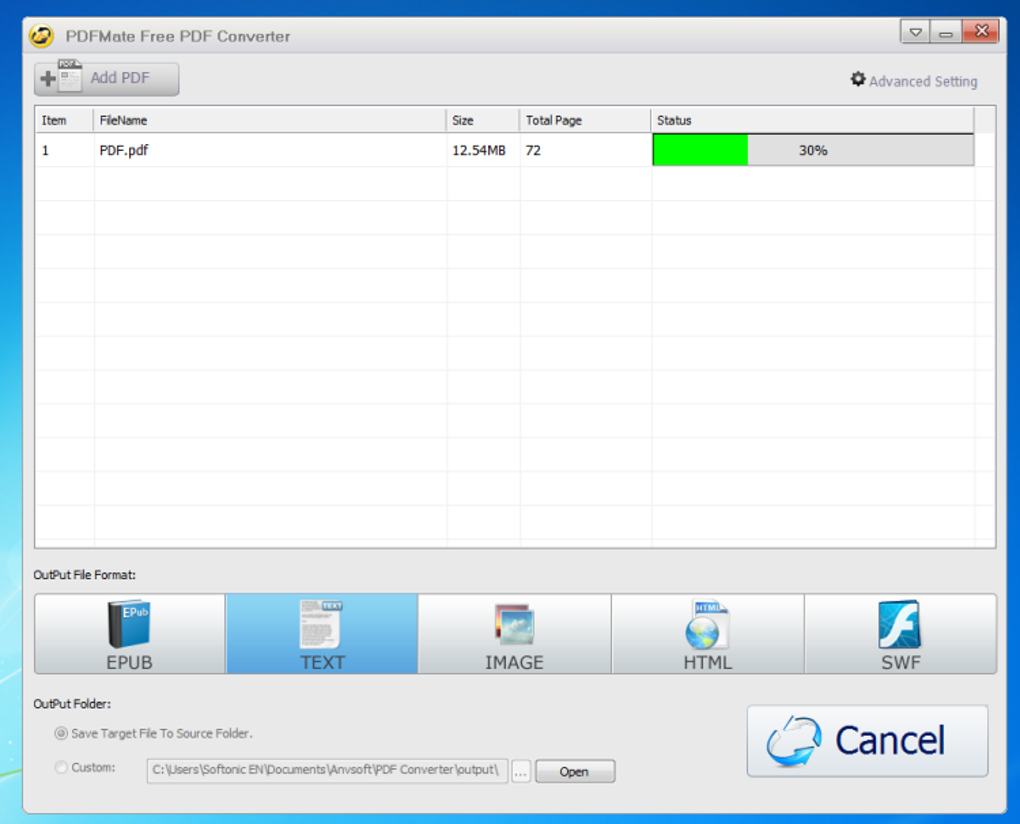Click the circular arrows icon on Cancel
This screenshot has height=824, width=1020.
(793, 741)
